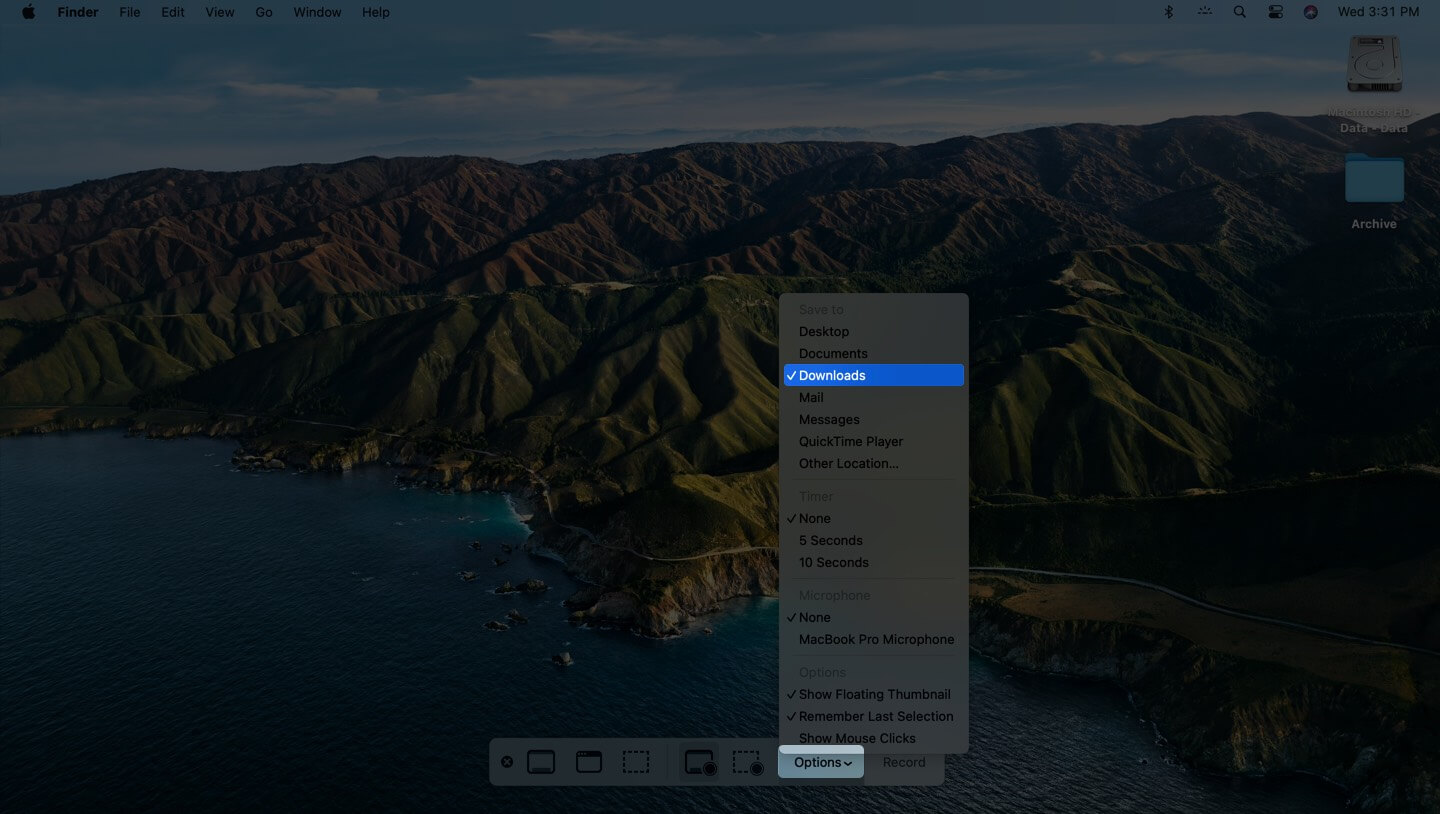Select Capture Selected Window icon

pyautogui.click(x=589, y=762)
